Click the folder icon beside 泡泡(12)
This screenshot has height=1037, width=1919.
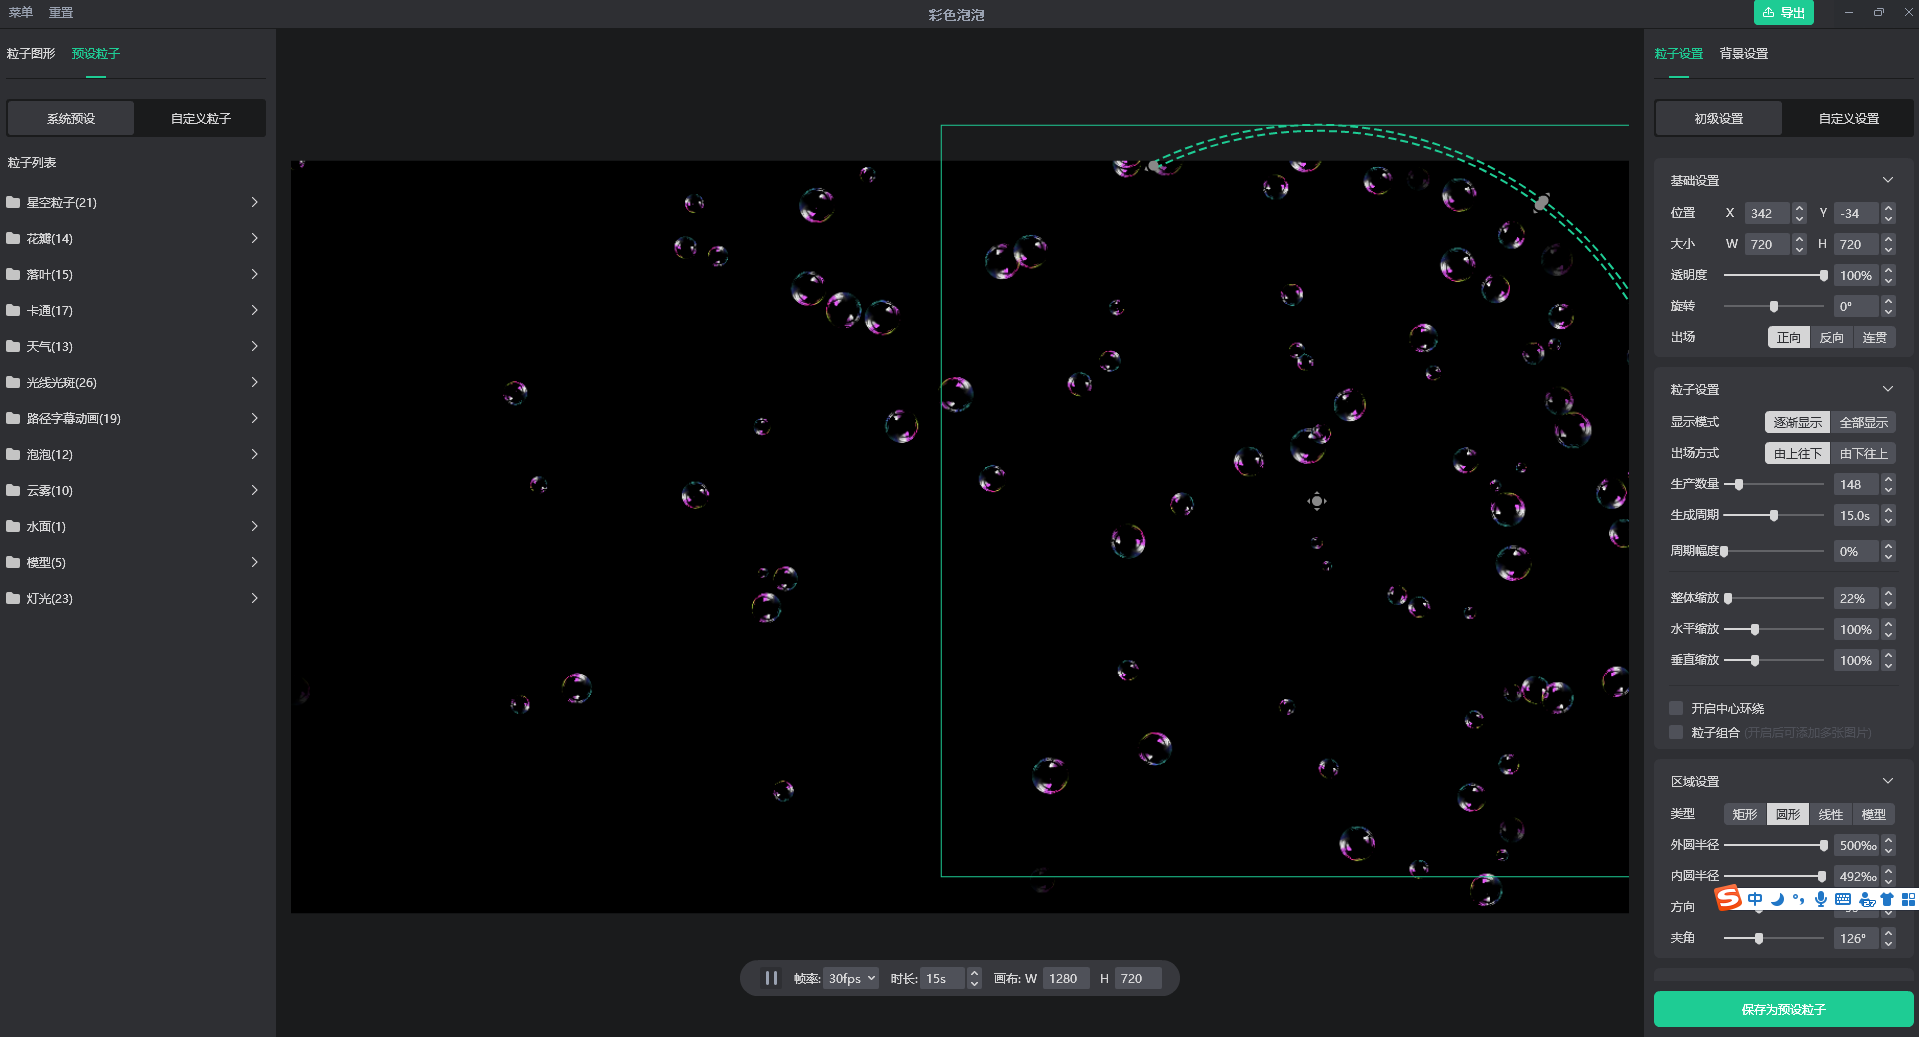[x=13, y=454]
